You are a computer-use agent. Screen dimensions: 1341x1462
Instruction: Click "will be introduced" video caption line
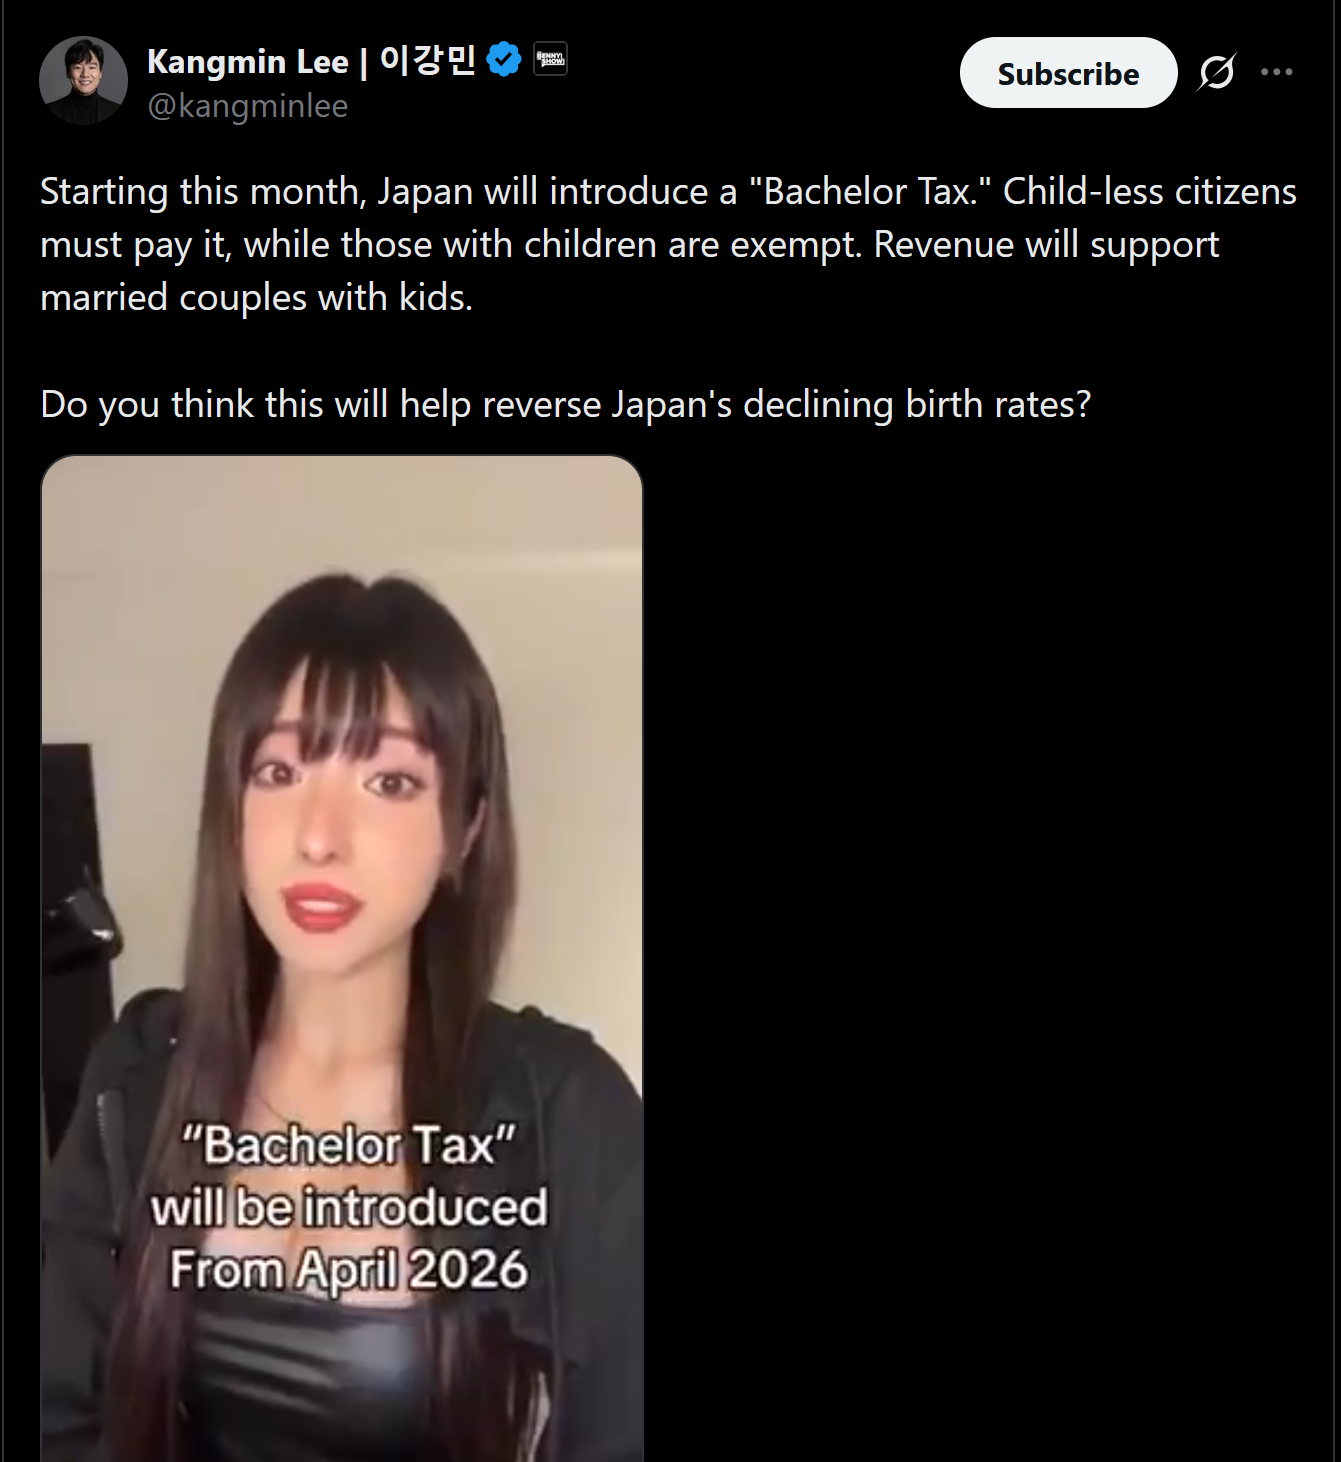[x=349, y=1207]
